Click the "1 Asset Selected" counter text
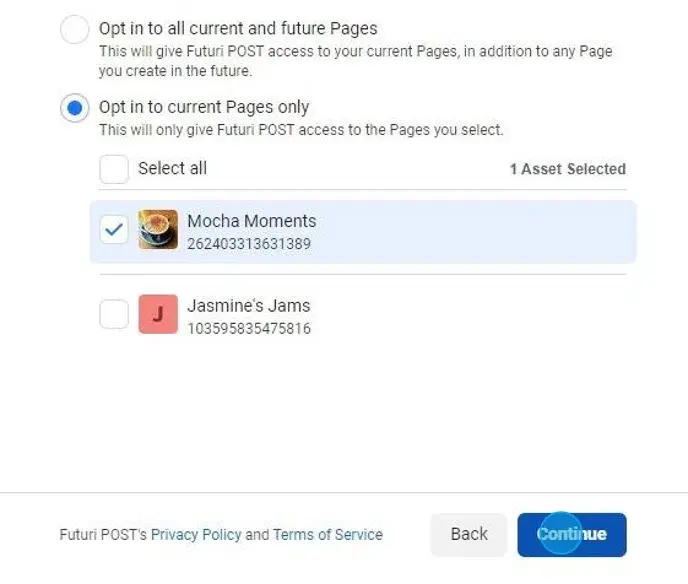This screenshot has width=688, height=584. click(x=567, y=169)
